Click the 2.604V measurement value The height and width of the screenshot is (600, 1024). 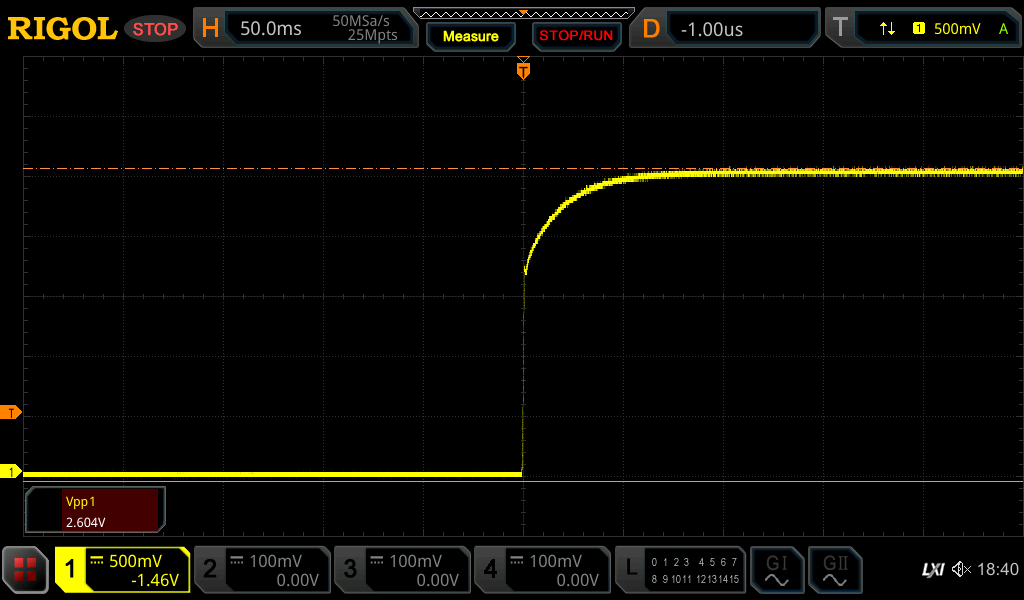coord(86,522)
